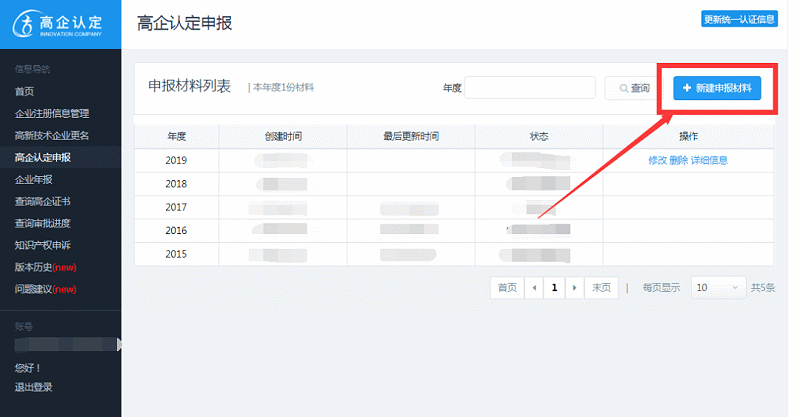Select 高新技术企业更名 menu item
The height and width of the screenshot is (417, 800).
point(52,135)
